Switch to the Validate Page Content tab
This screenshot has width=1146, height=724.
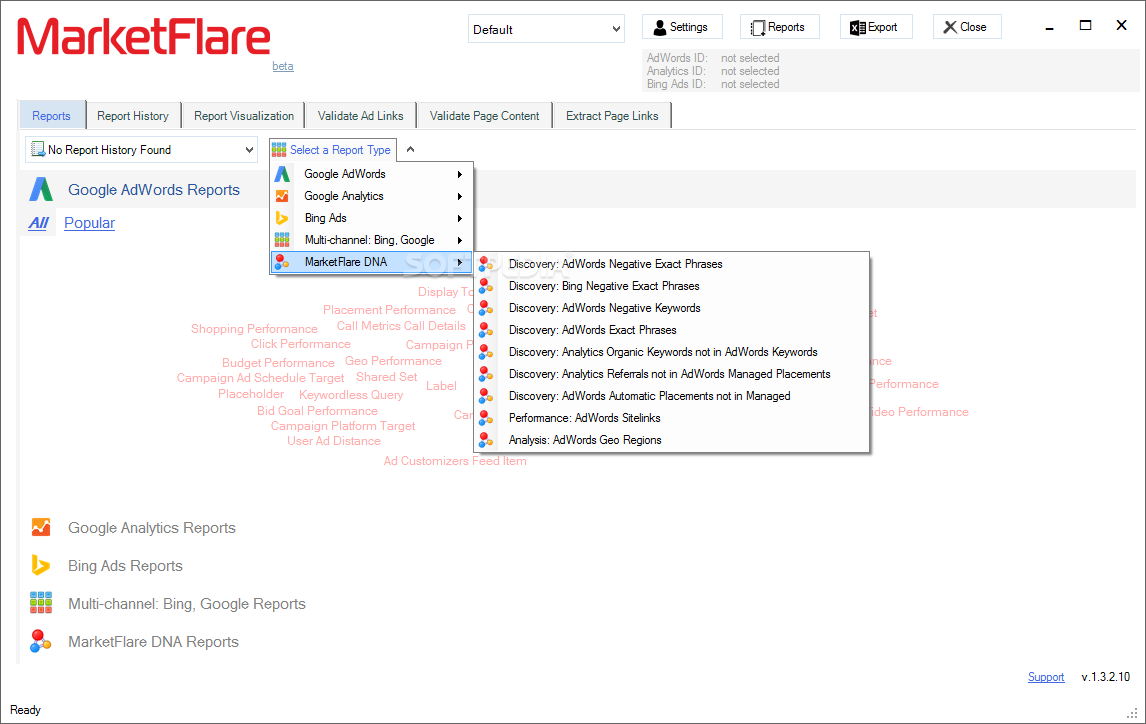click(485, 115)
